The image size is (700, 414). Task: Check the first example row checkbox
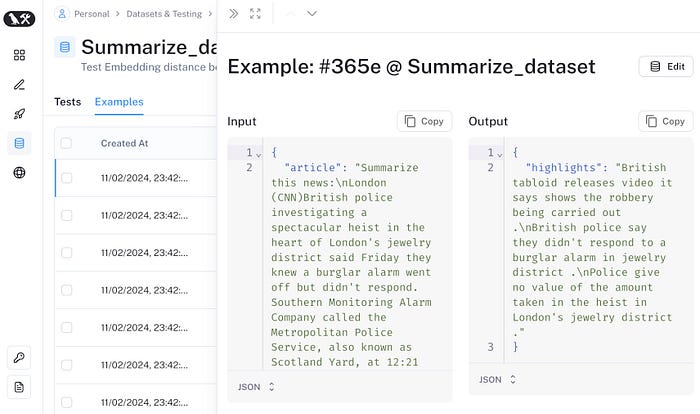click(x=67, y=178)
